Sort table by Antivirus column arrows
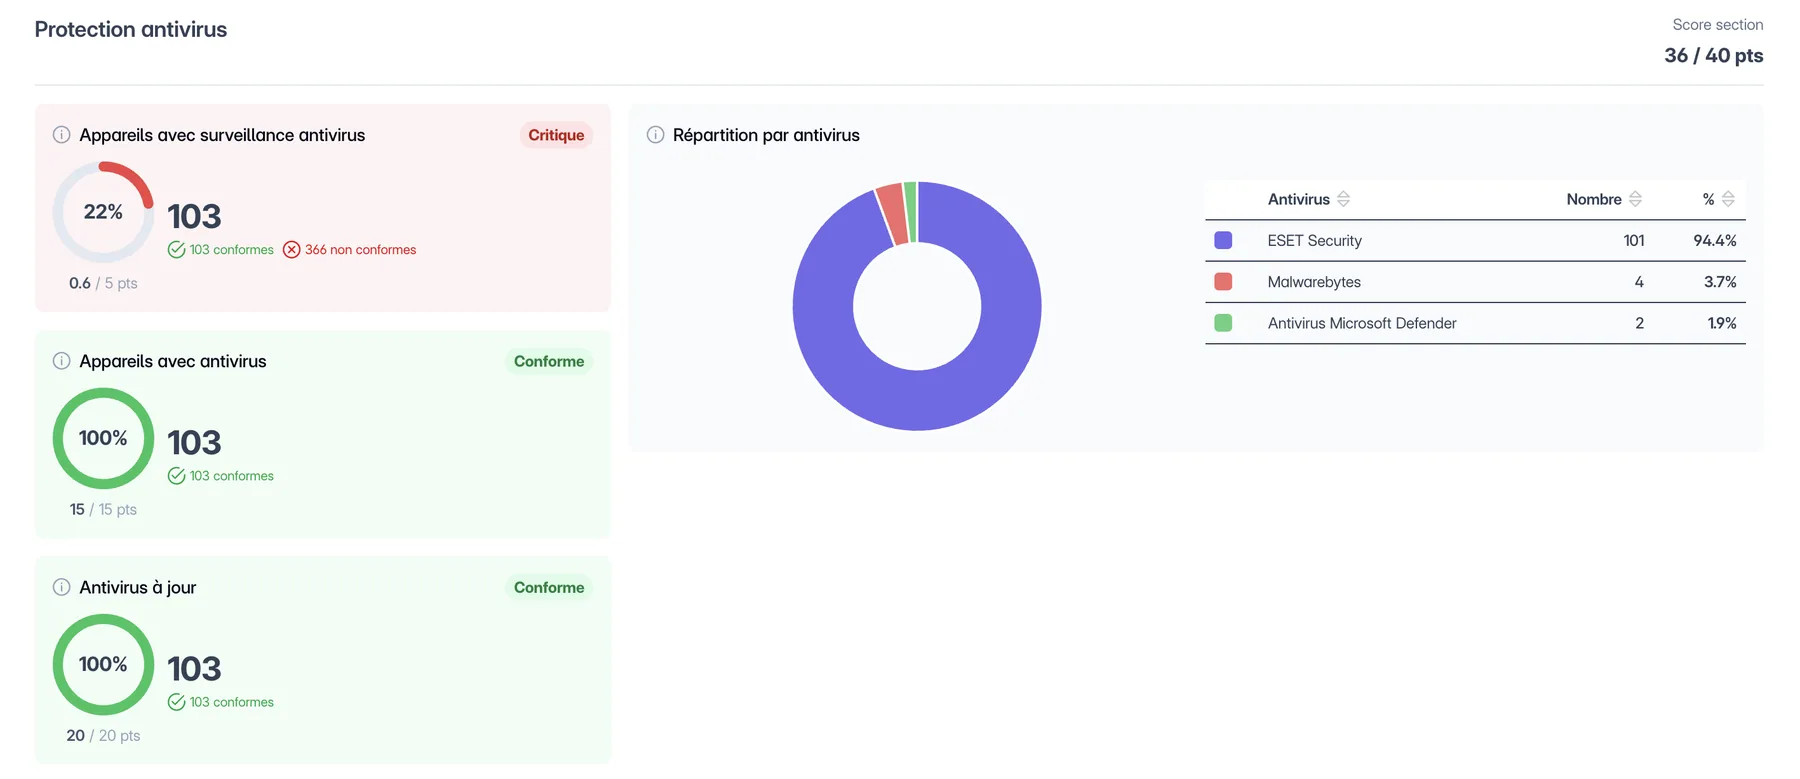Image resolution: width=1800 pixels, height=779 pixels. coord(1343,199)
